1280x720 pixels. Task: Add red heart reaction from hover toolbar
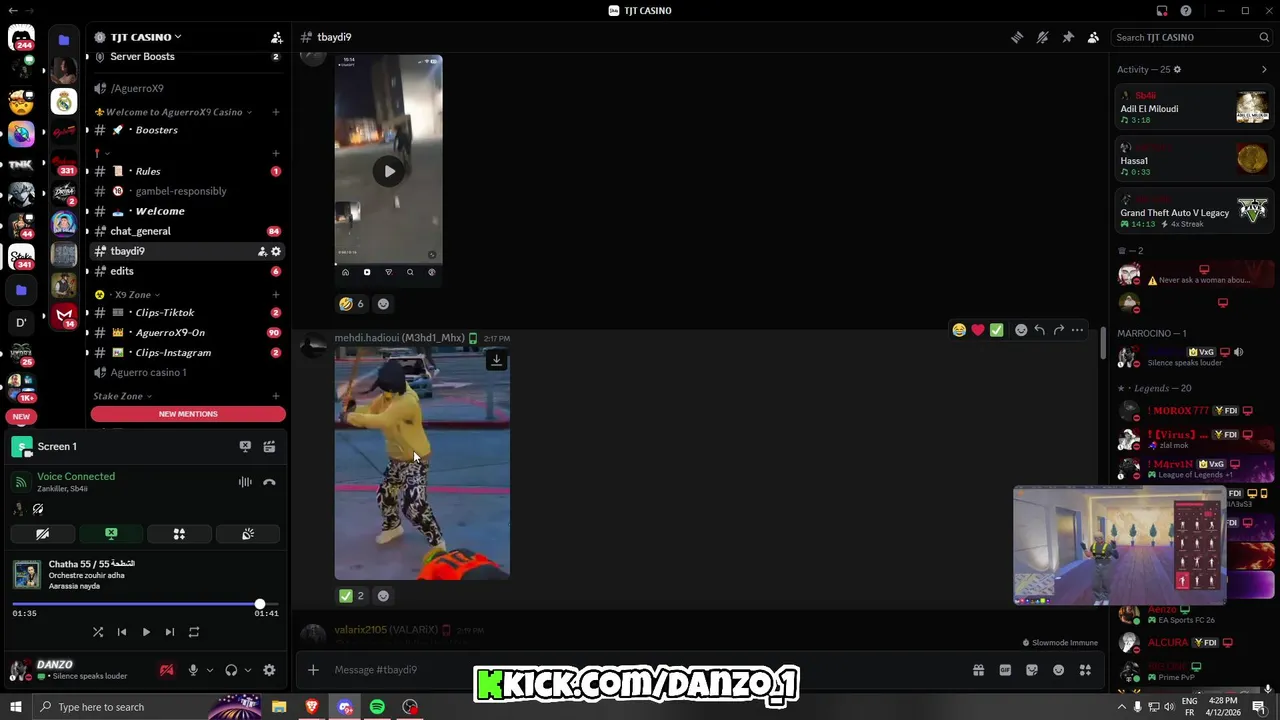[x=978, y=330]
